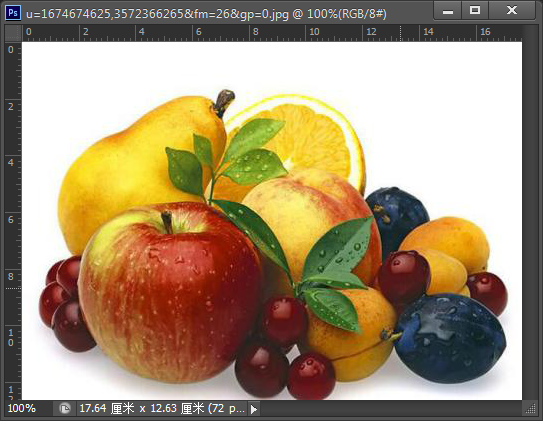
Task: Click the Photoshop Ps icon in title bar
Action: [13, 12]
